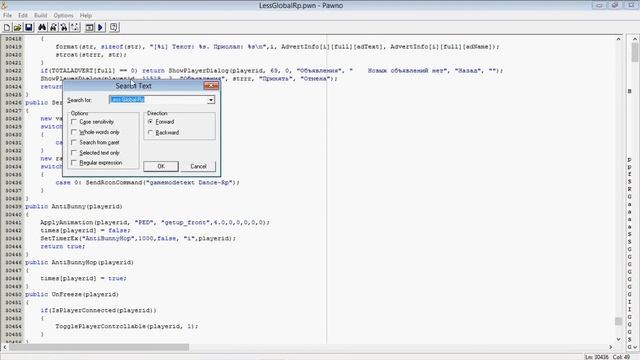Click Cancel in Search Text dialog
Image resolution: width=640 pixels, height=360 pixels.
198,166
